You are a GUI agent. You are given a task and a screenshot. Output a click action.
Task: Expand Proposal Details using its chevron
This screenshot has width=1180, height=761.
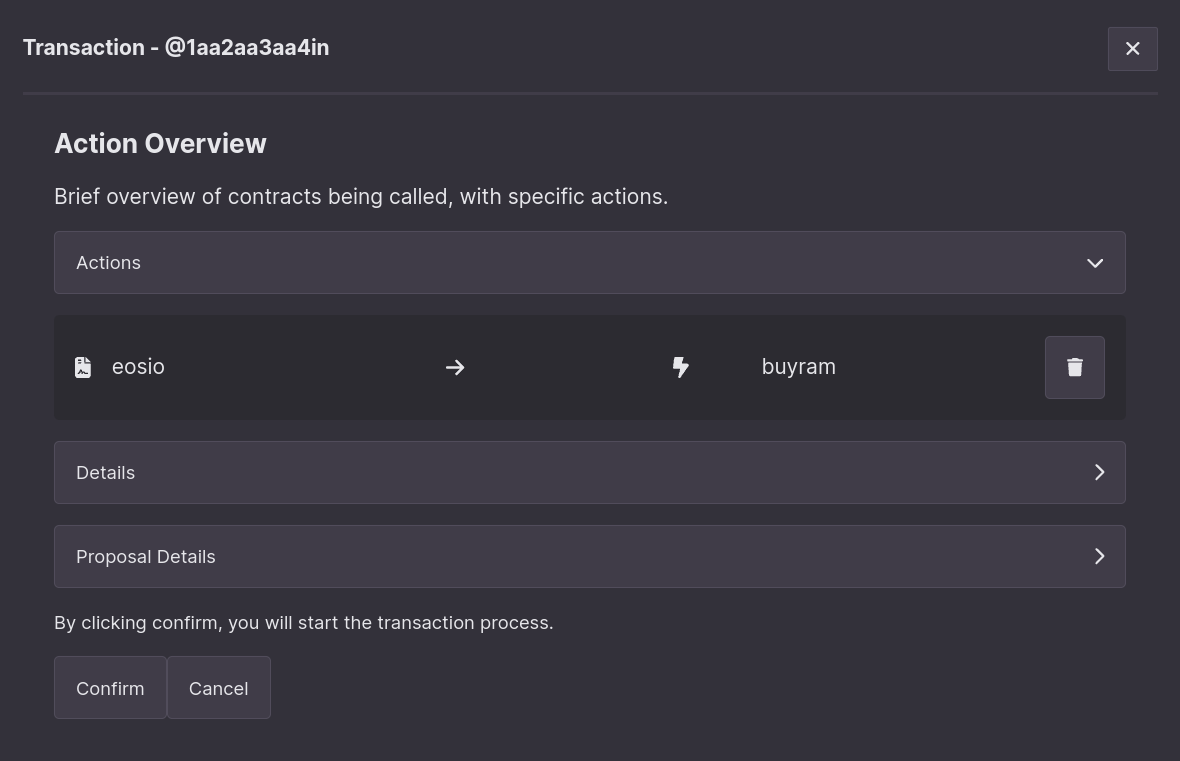pyautogui.click(x=1099, y=556)
